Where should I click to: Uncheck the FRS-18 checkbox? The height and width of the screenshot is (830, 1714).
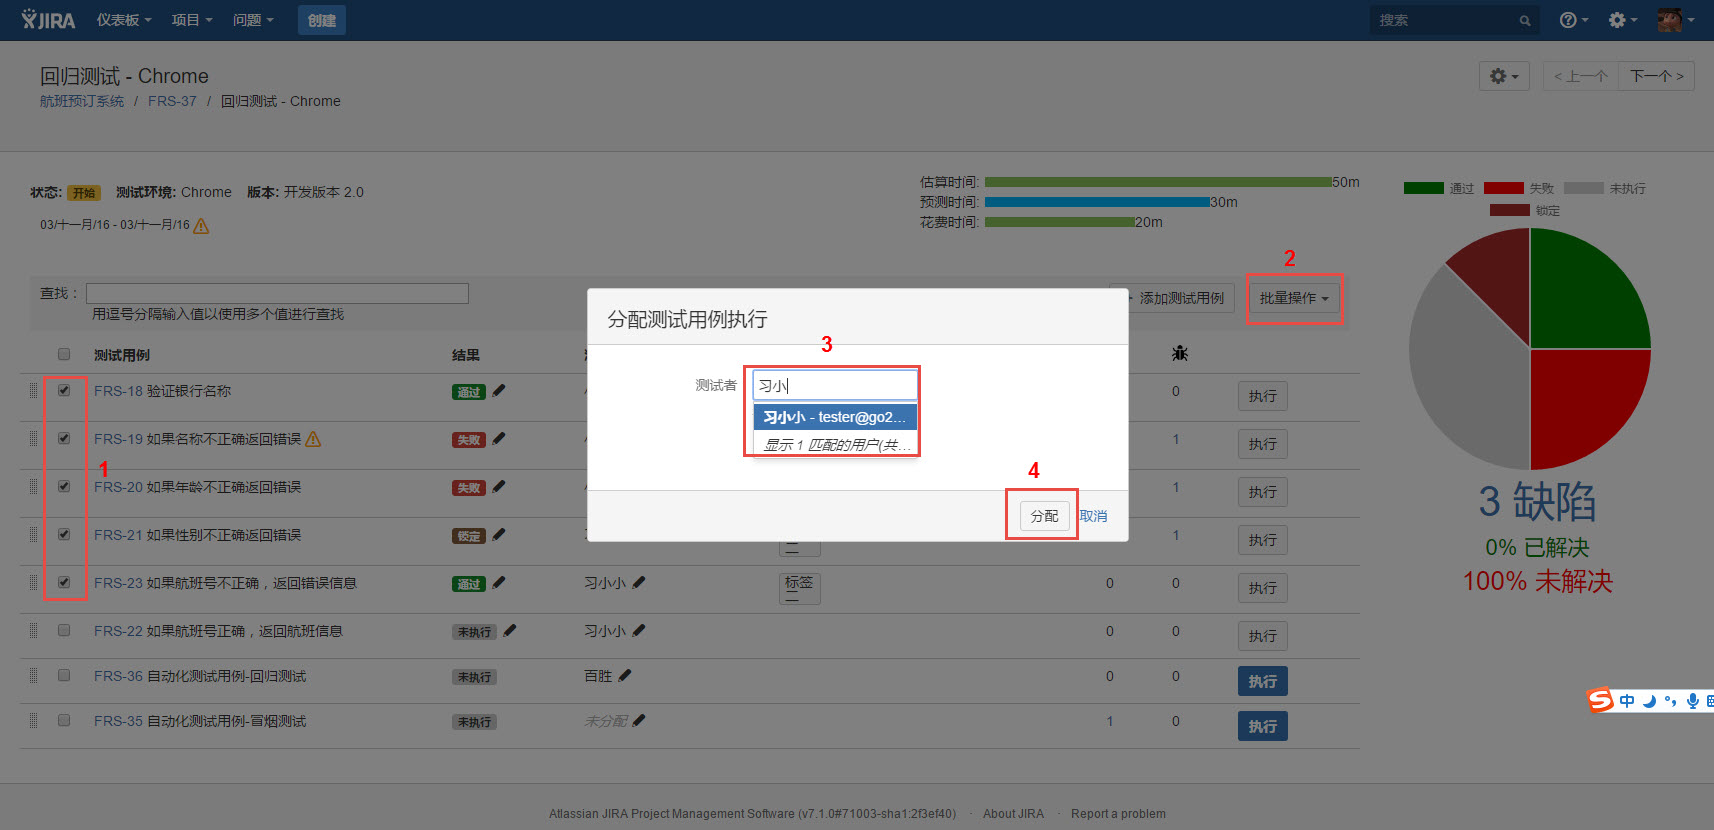[x=64, y=390]
